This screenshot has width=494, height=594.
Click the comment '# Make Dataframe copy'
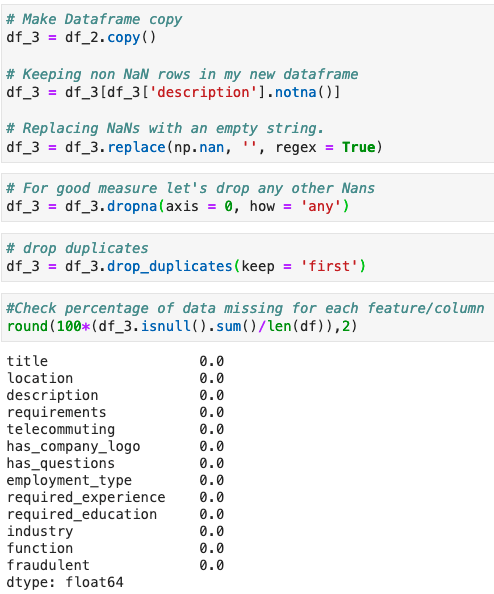coord(94,19)
